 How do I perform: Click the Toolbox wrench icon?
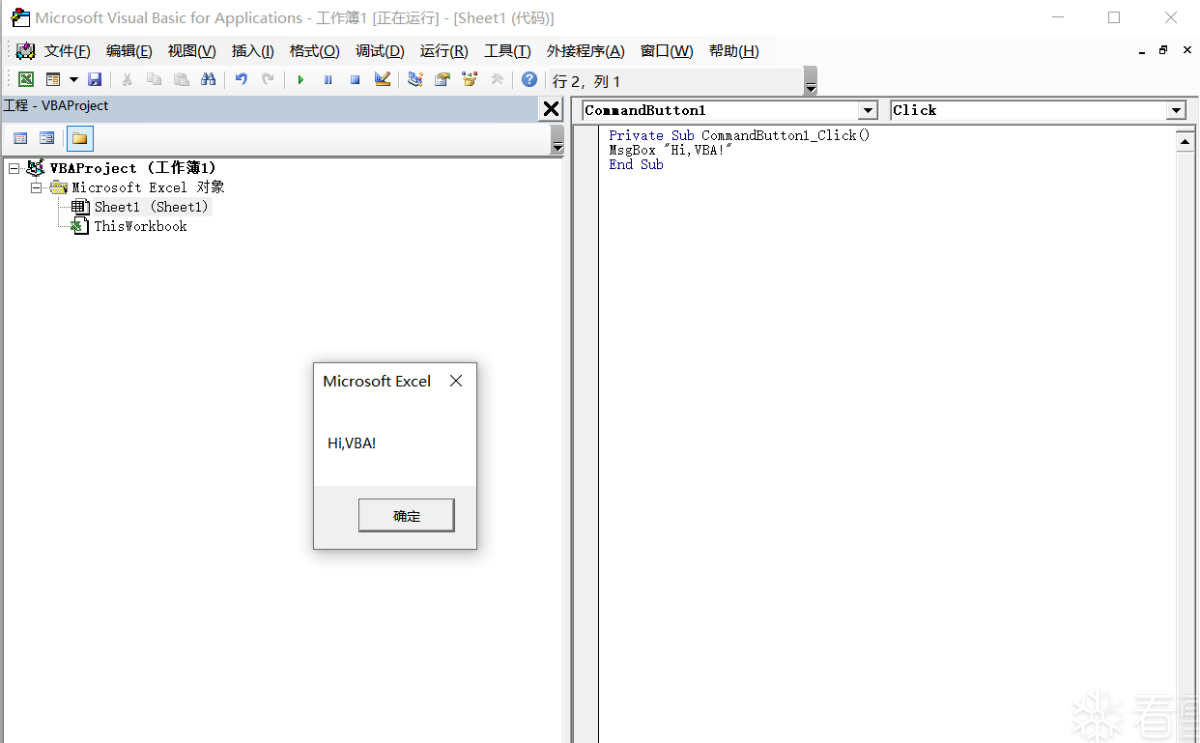click(496, 80)
